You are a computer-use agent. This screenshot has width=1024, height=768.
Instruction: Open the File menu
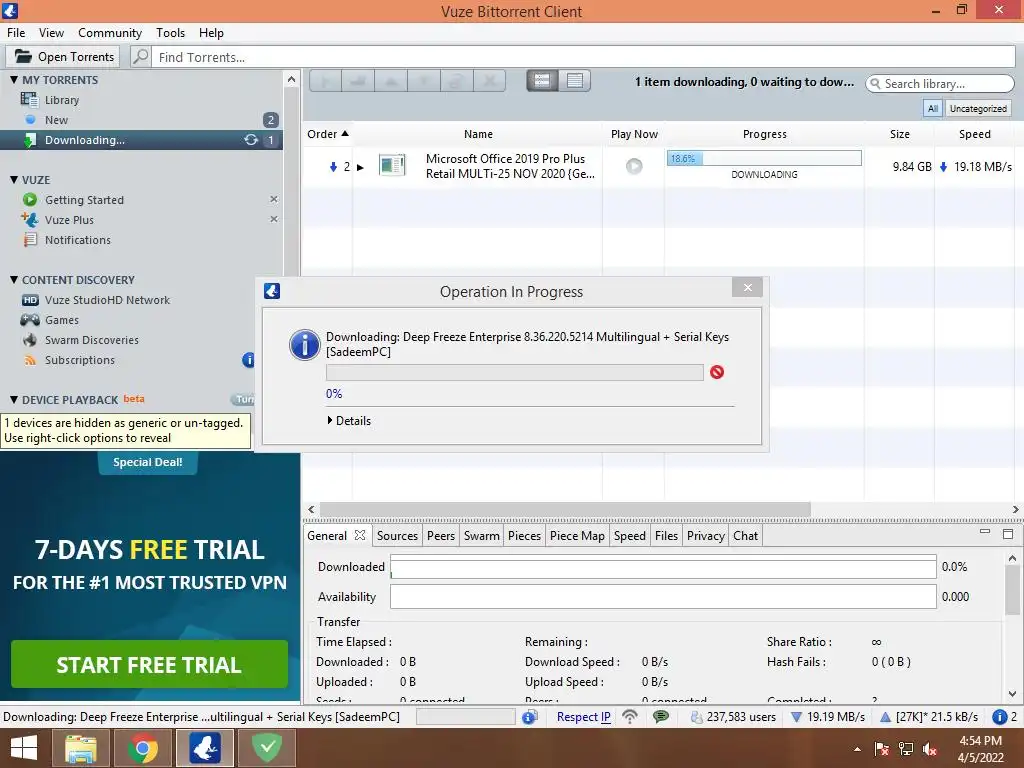[16, 33]
